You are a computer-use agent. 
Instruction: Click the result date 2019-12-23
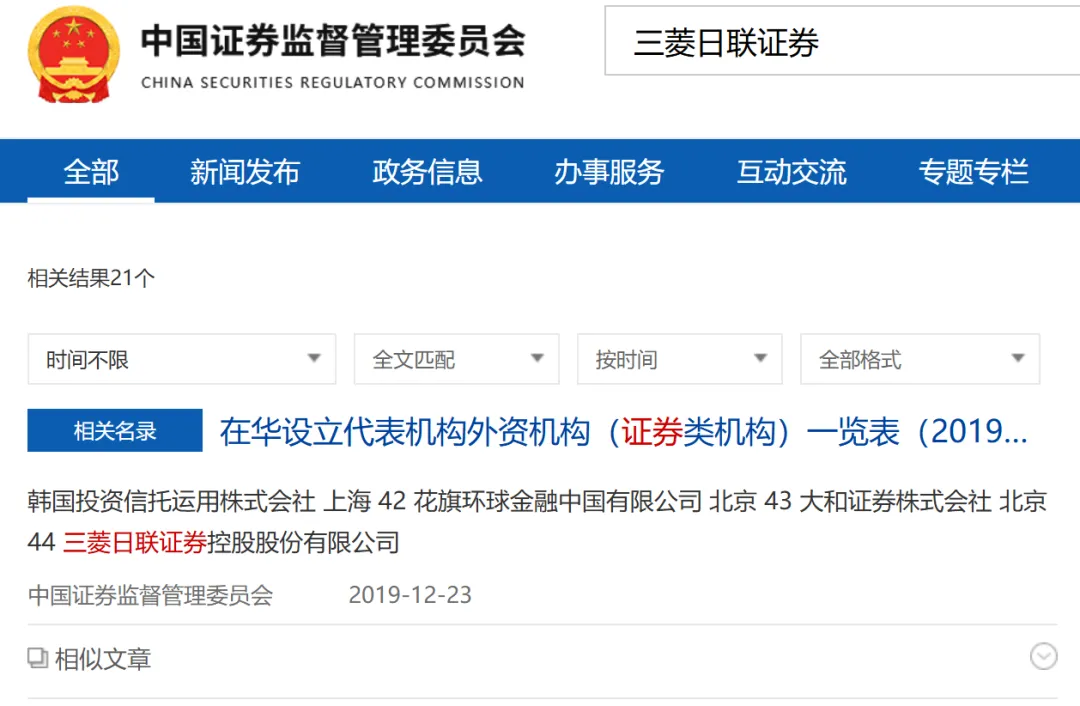click(410, 595)
